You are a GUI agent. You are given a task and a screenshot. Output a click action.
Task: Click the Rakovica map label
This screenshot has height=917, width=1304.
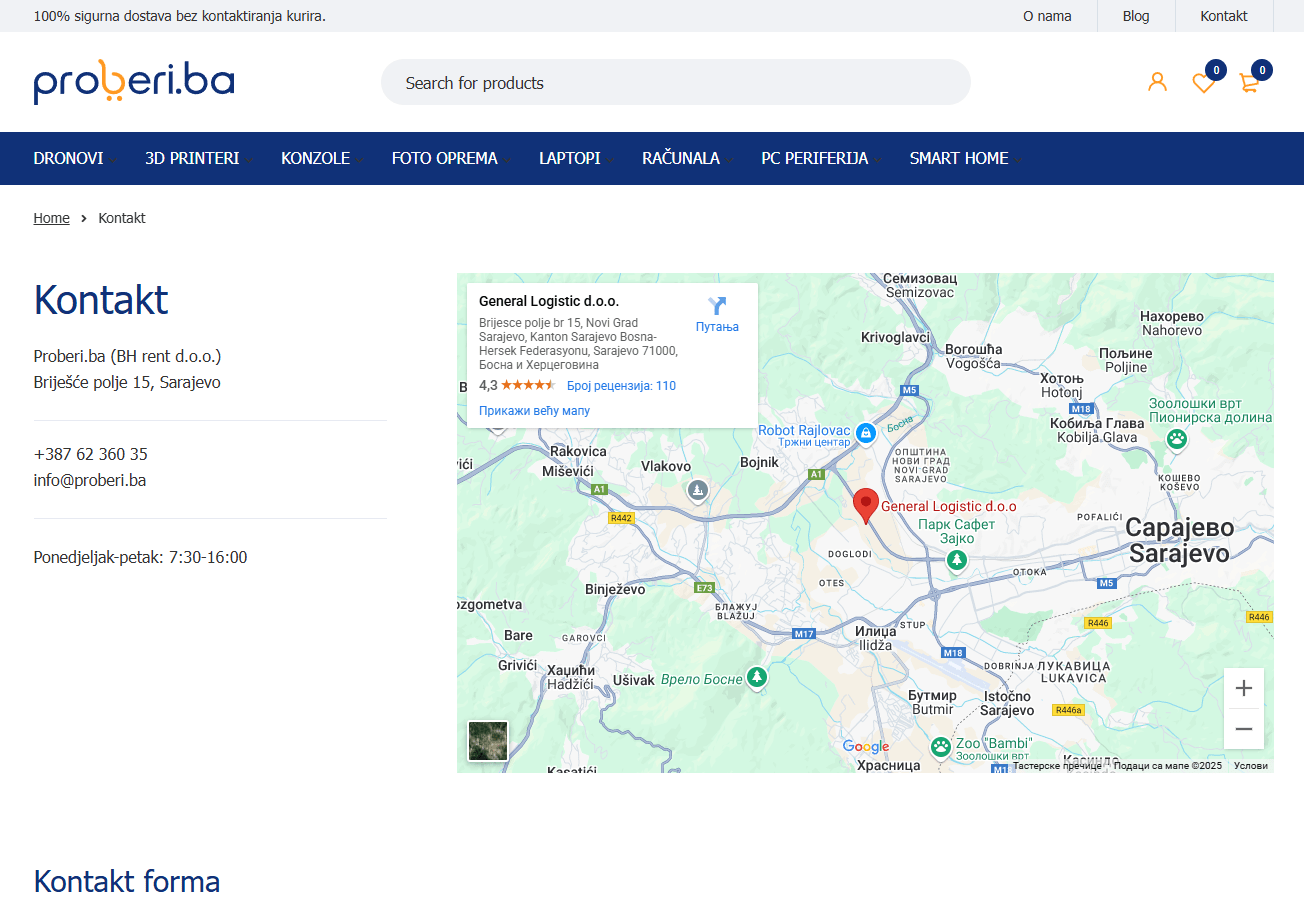tap(578, 452)
